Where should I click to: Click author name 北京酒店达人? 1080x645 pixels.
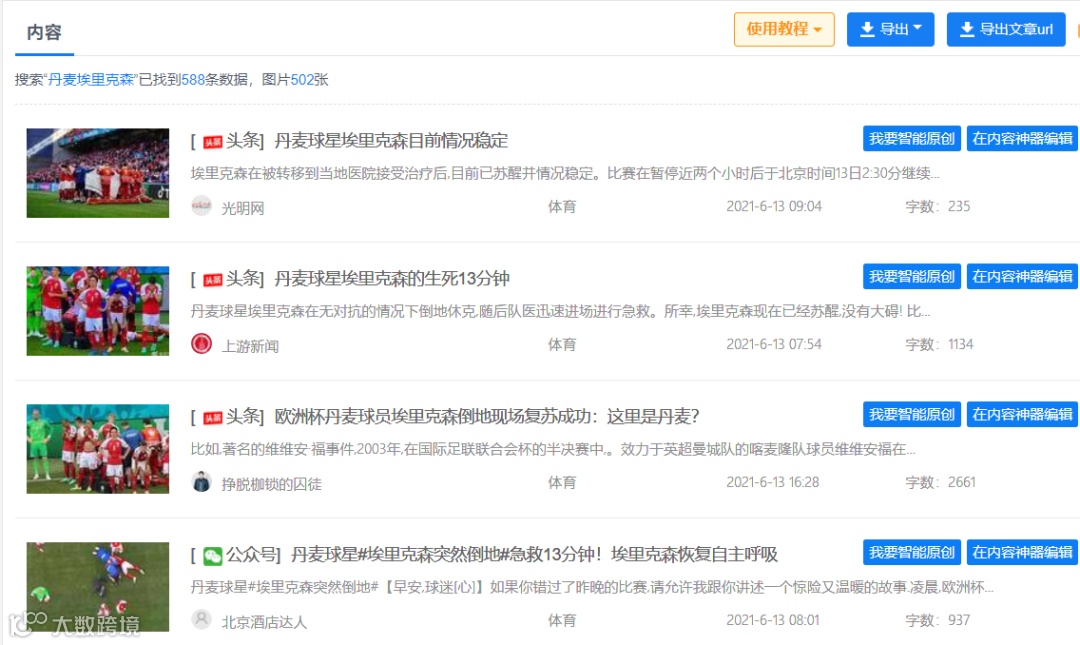click(264, 622)
